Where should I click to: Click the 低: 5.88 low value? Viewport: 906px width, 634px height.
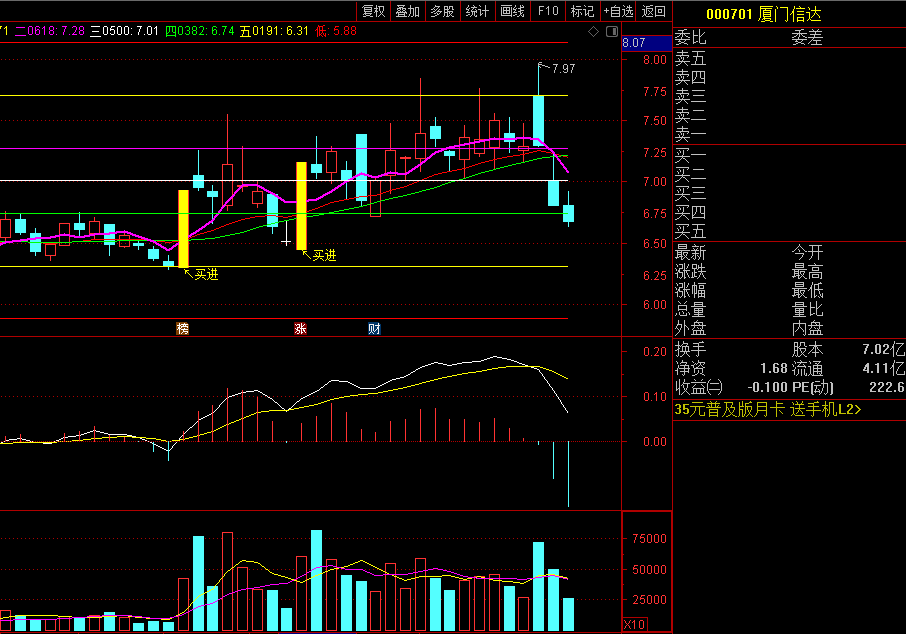tap(336, 31)
